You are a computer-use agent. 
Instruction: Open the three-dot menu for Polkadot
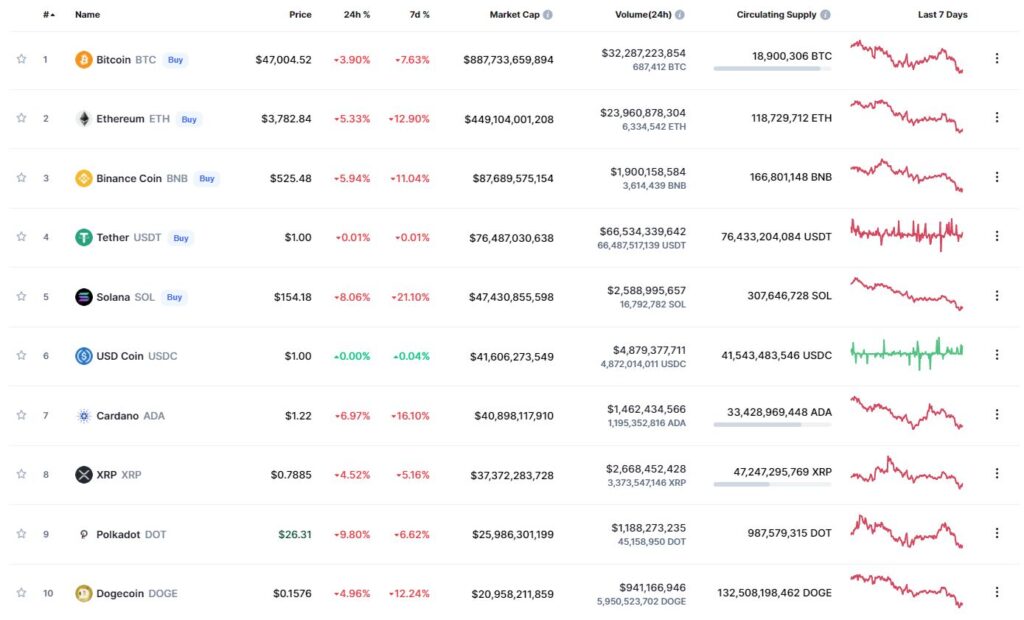point(997,533)
